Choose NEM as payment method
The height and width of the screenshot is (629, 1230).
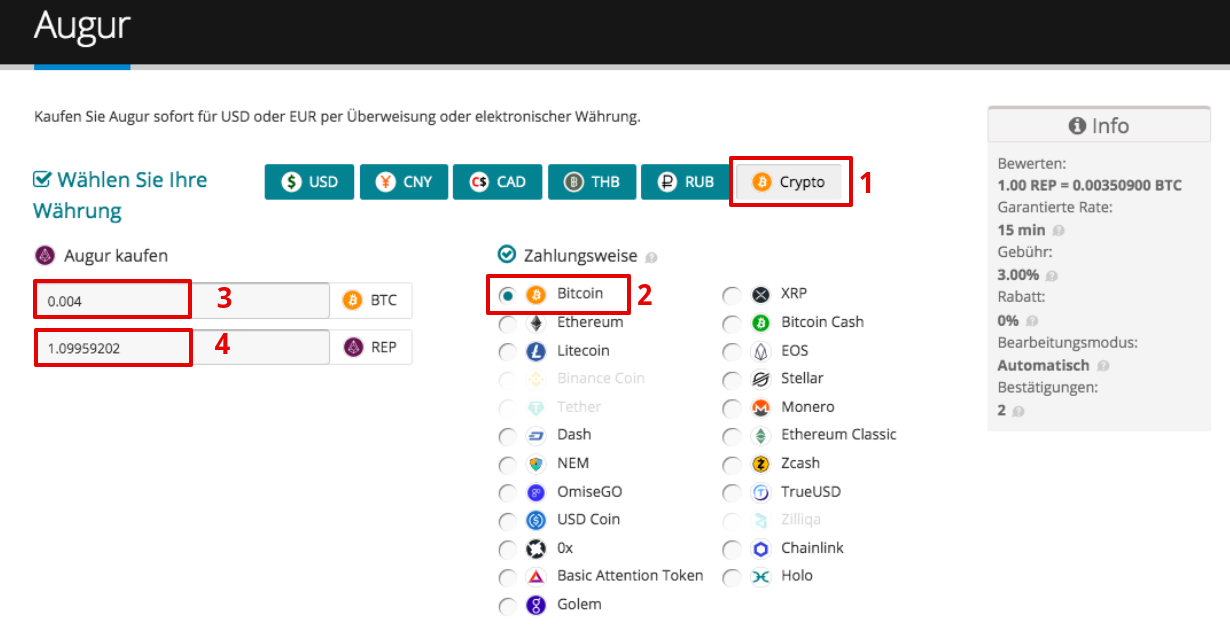[508, 464]
